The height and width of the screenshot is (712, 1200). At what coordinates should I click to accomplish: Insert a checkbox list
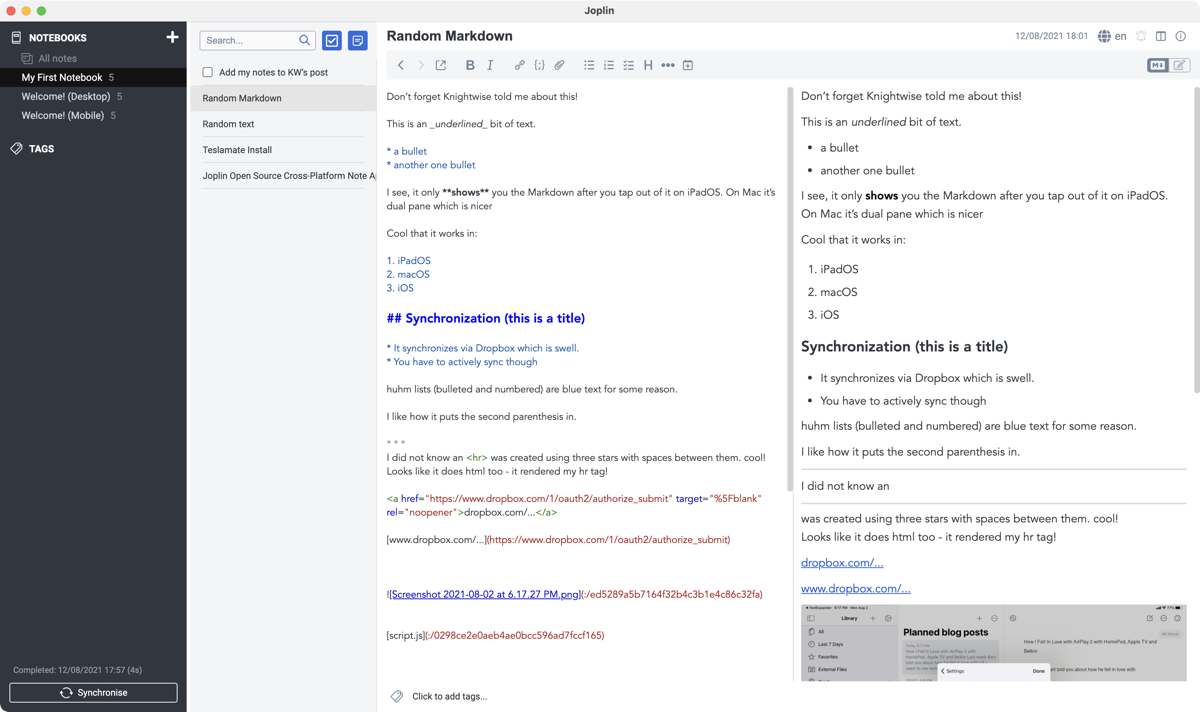pos(628,65)
